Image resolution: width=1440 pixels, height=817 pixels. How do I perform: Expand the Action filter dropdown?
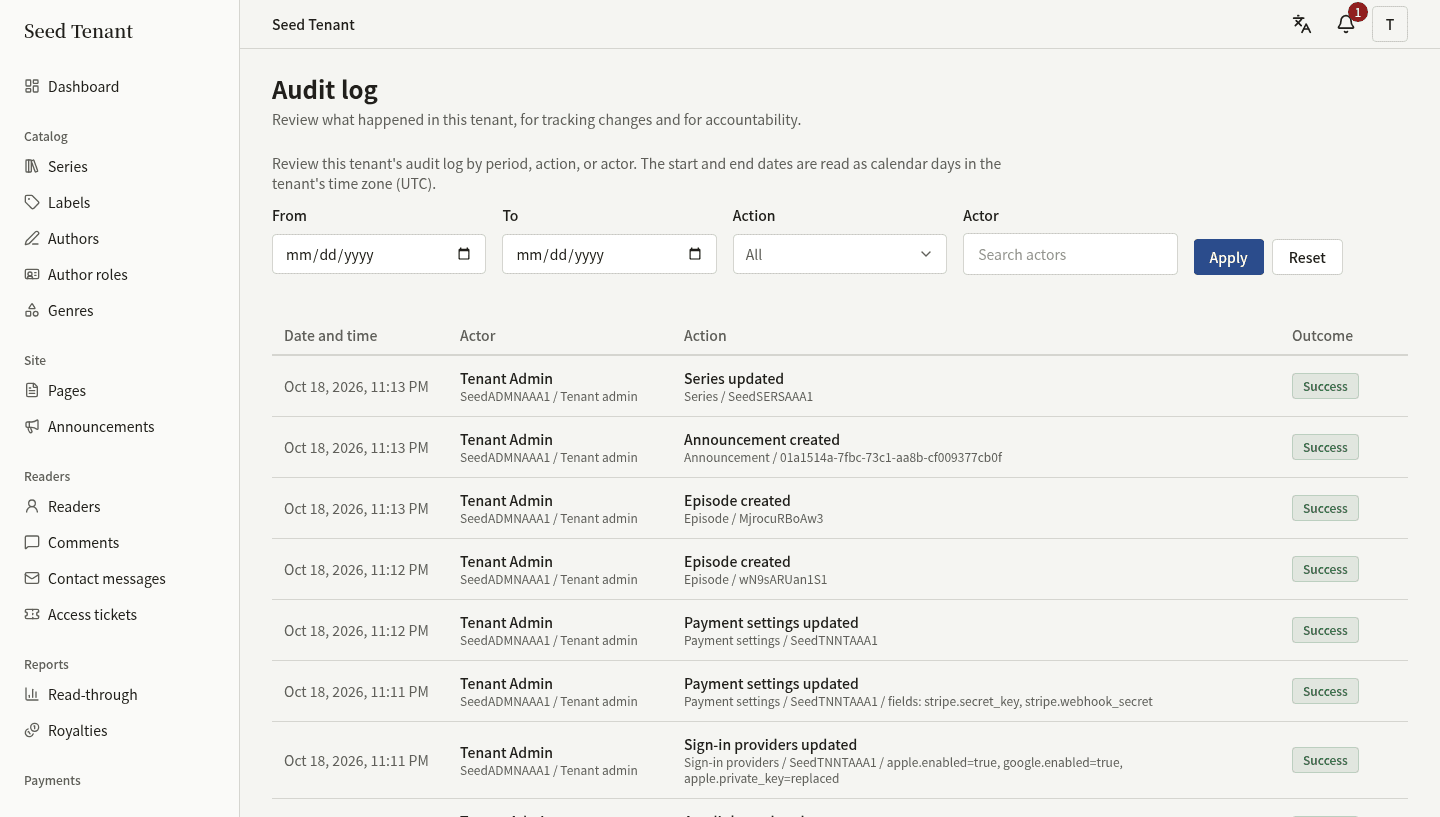coord(840,254)
